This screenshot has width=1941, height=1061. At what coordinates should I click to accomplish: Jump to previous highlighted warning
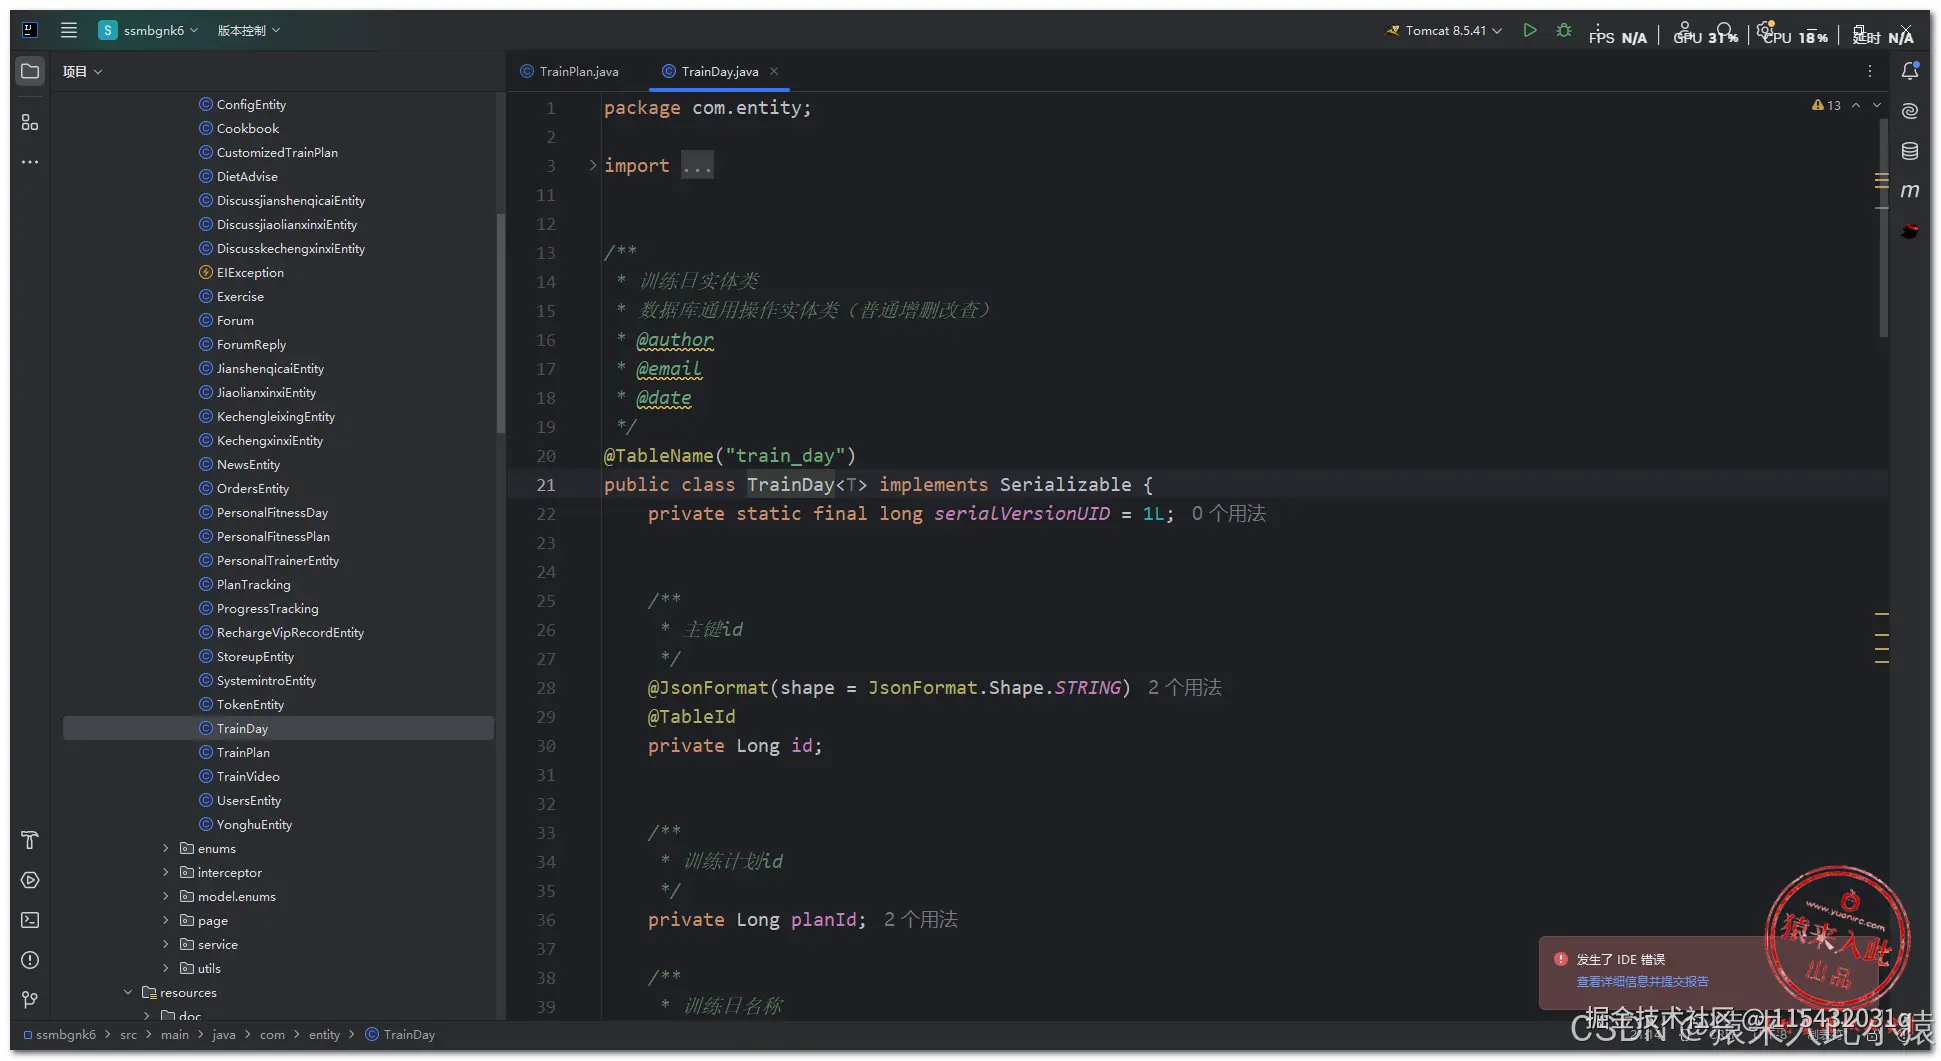tap(1856, 105)
